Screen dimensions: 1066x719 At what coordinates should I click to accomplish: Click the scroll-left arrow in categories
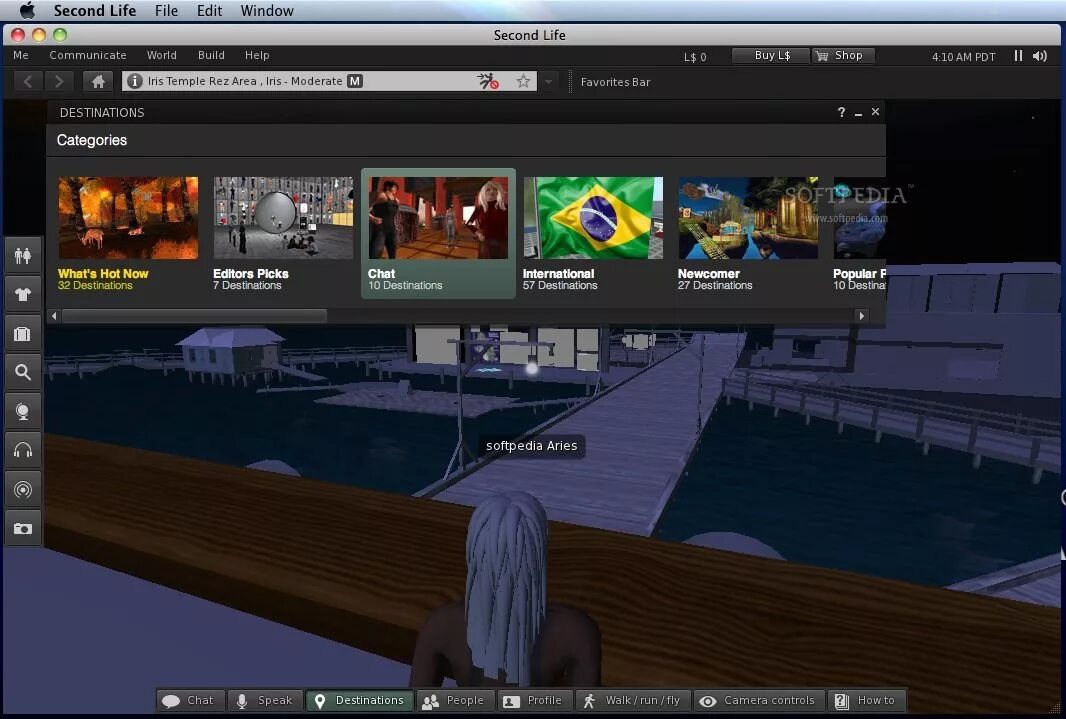tap(54, 316)
